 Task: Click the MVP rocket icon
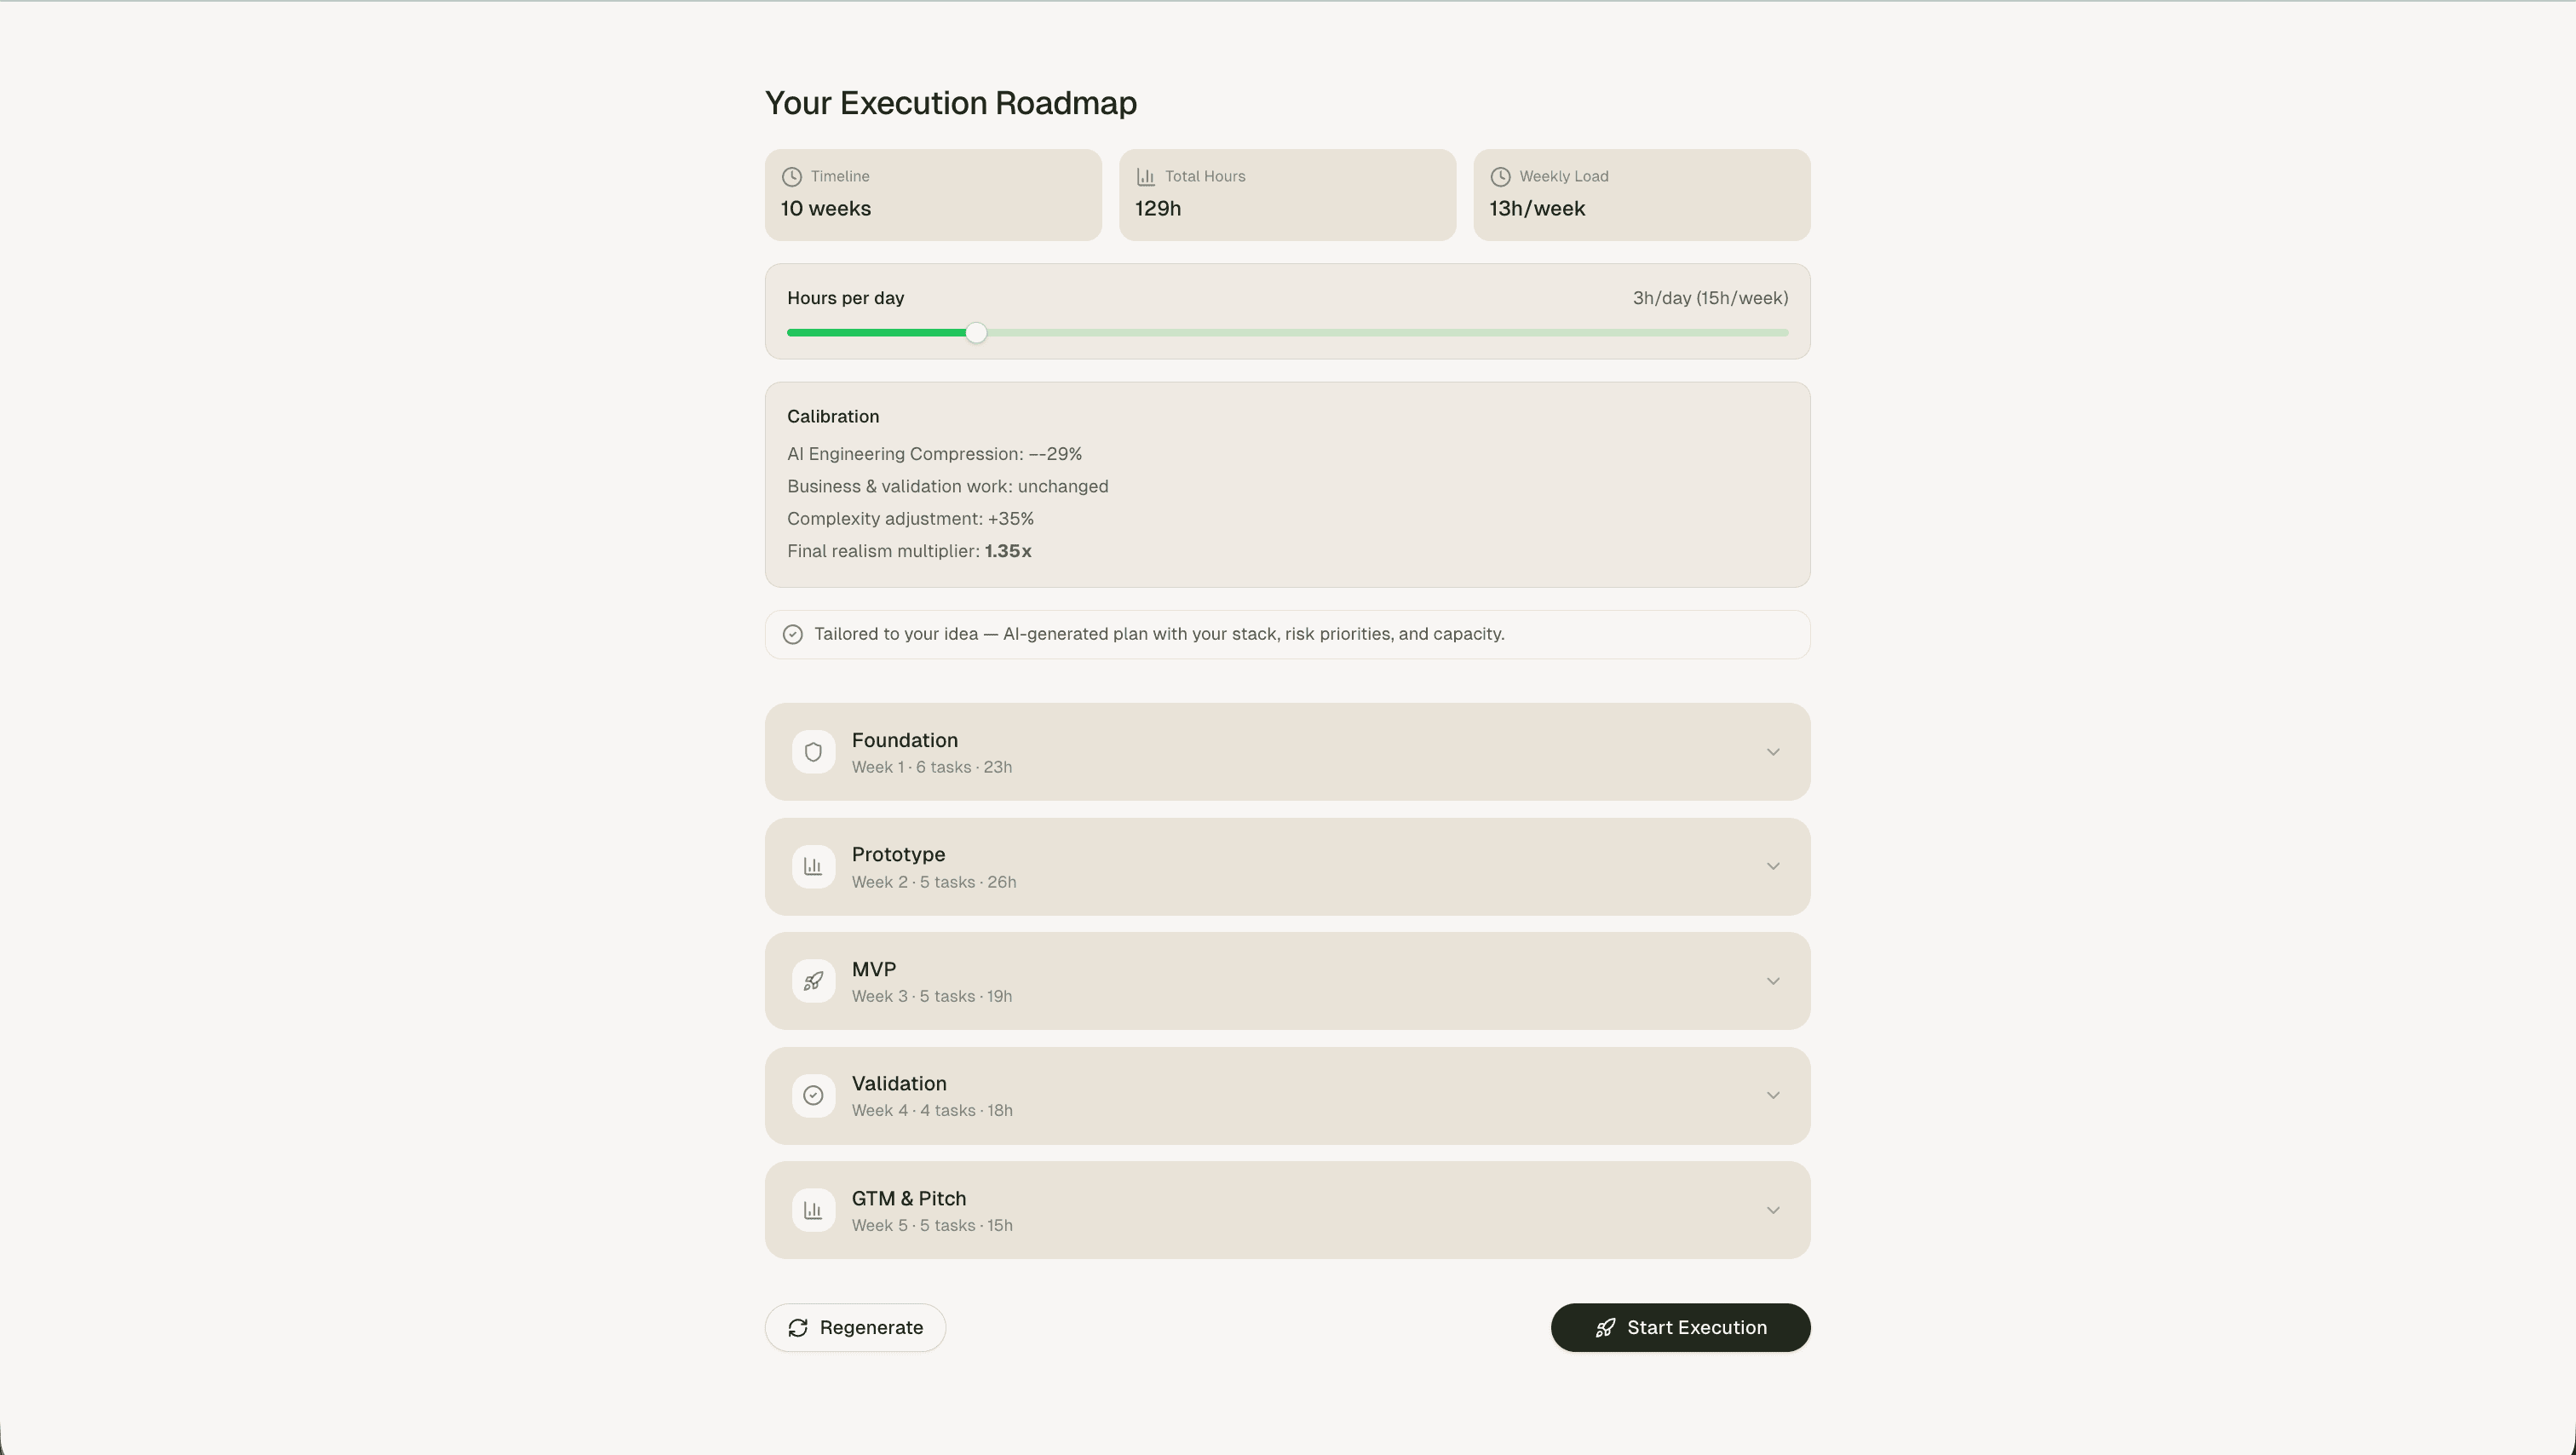click(813, 981)
